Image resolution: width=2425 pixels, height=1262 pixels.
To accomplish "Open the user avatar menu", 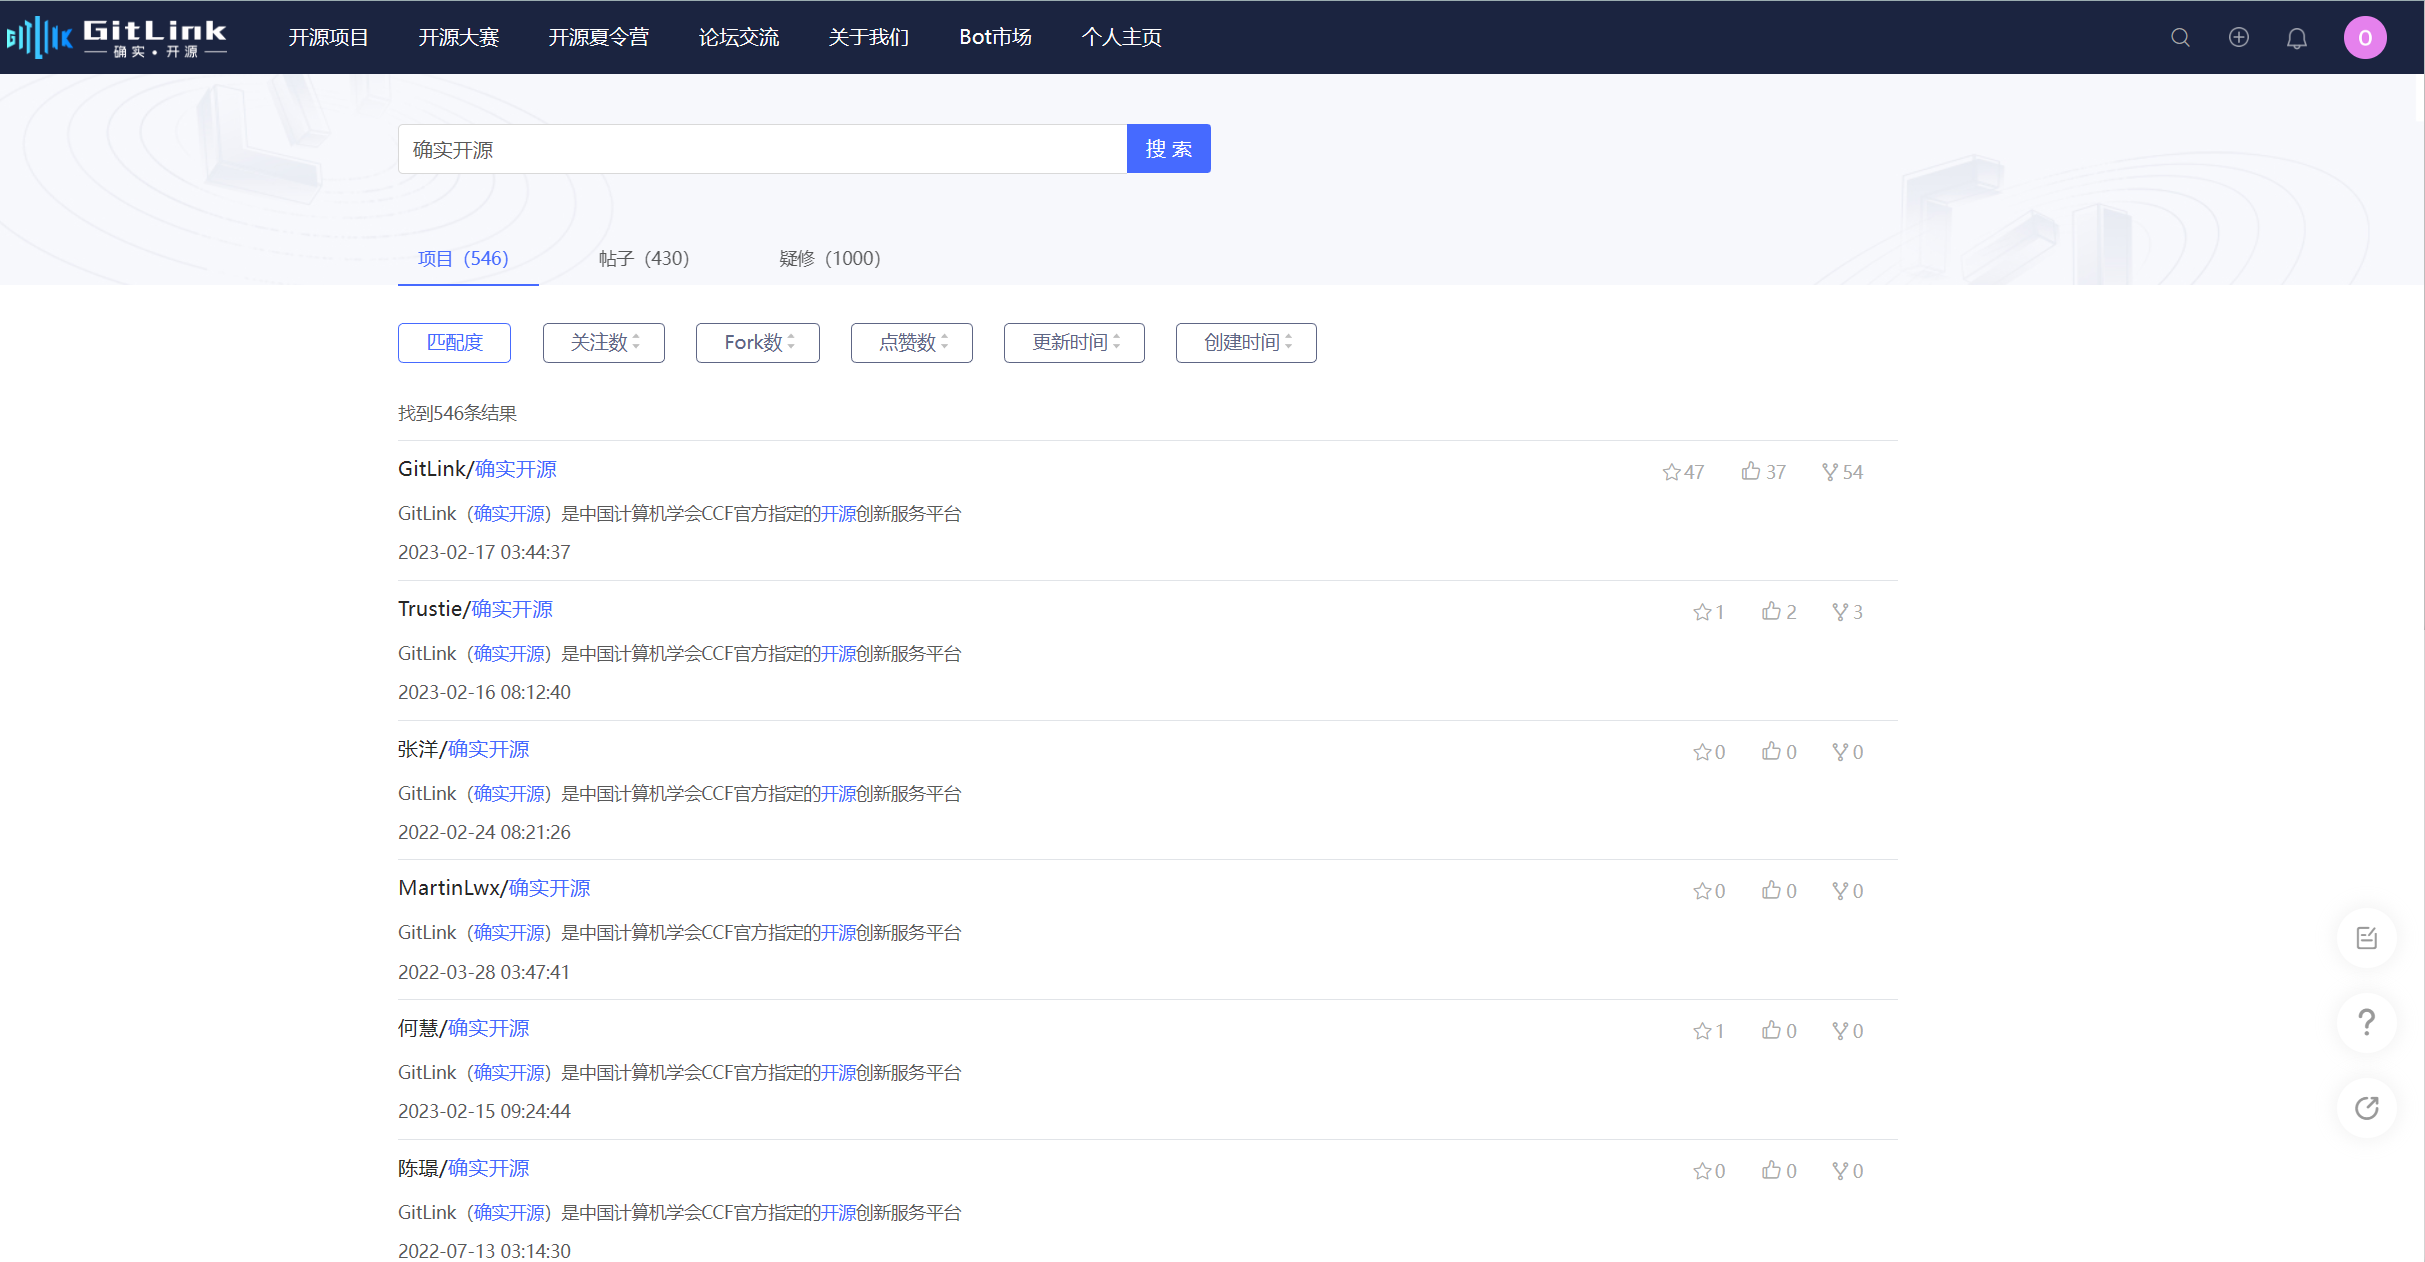I will 2365,37.
